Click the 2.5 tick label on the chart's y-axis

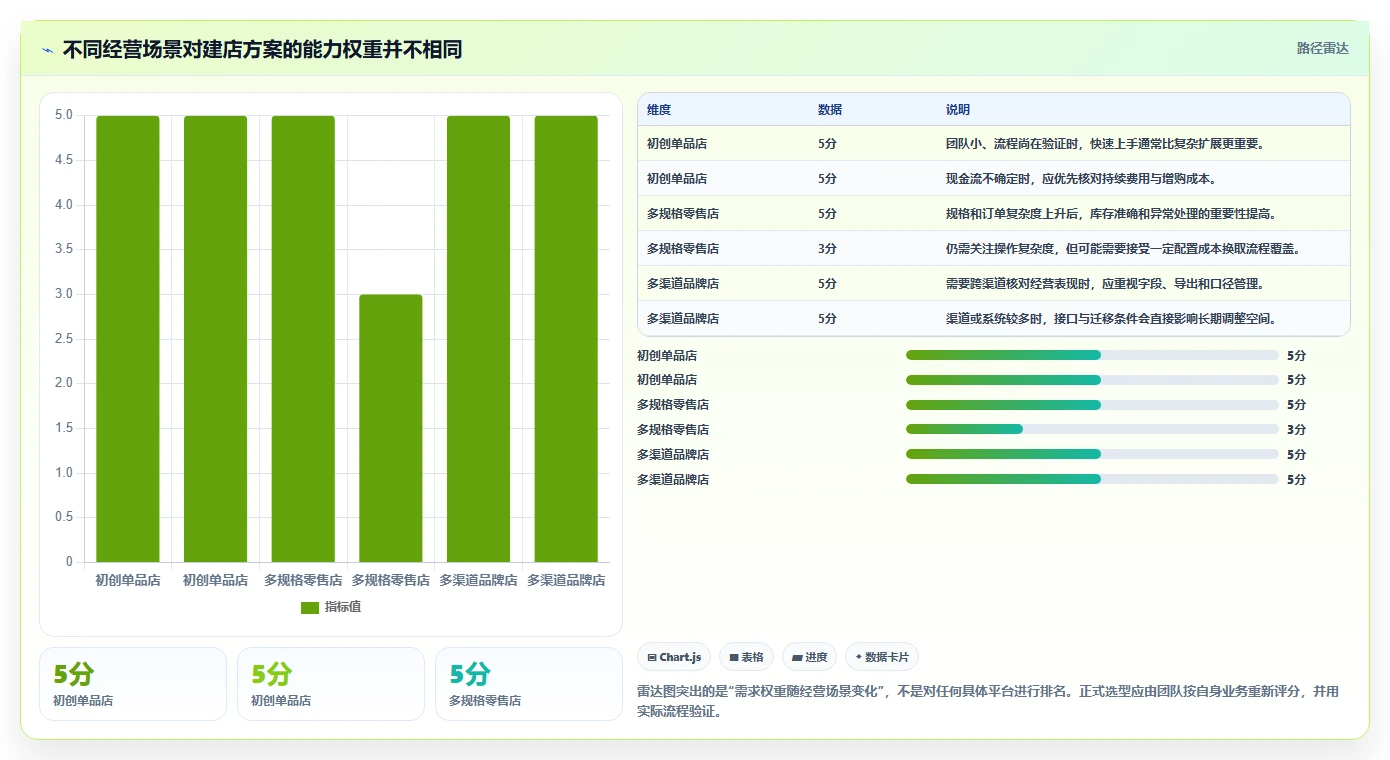click(64, 339)
